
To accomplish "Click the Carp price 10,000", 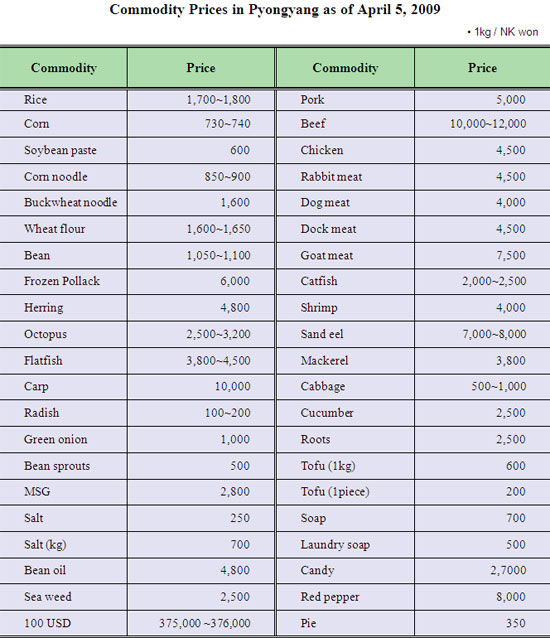I will 232,387.
